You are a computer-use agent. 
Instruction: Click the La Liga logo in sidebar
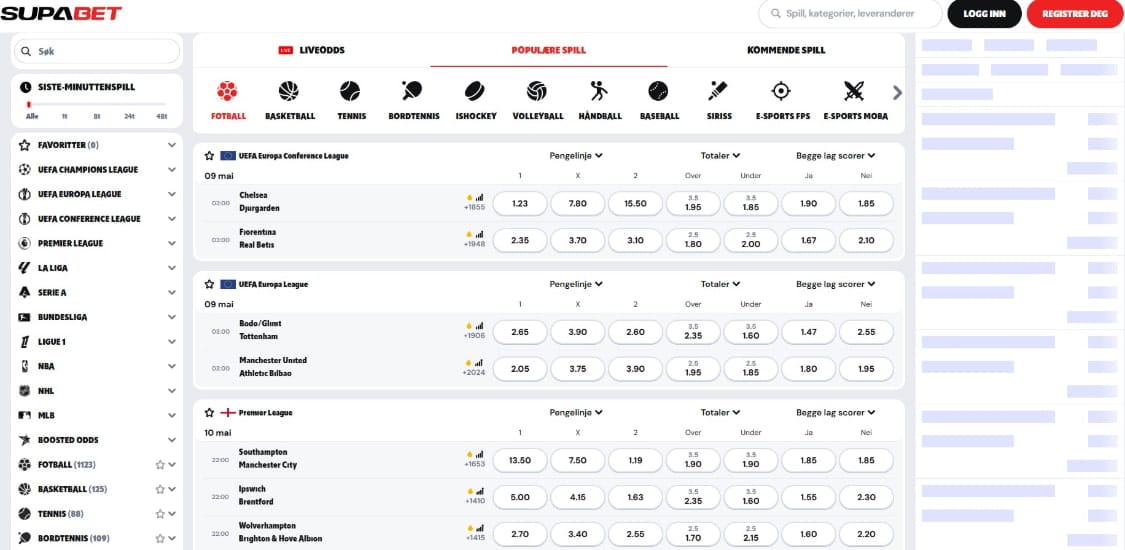click(x=25, y=268)
